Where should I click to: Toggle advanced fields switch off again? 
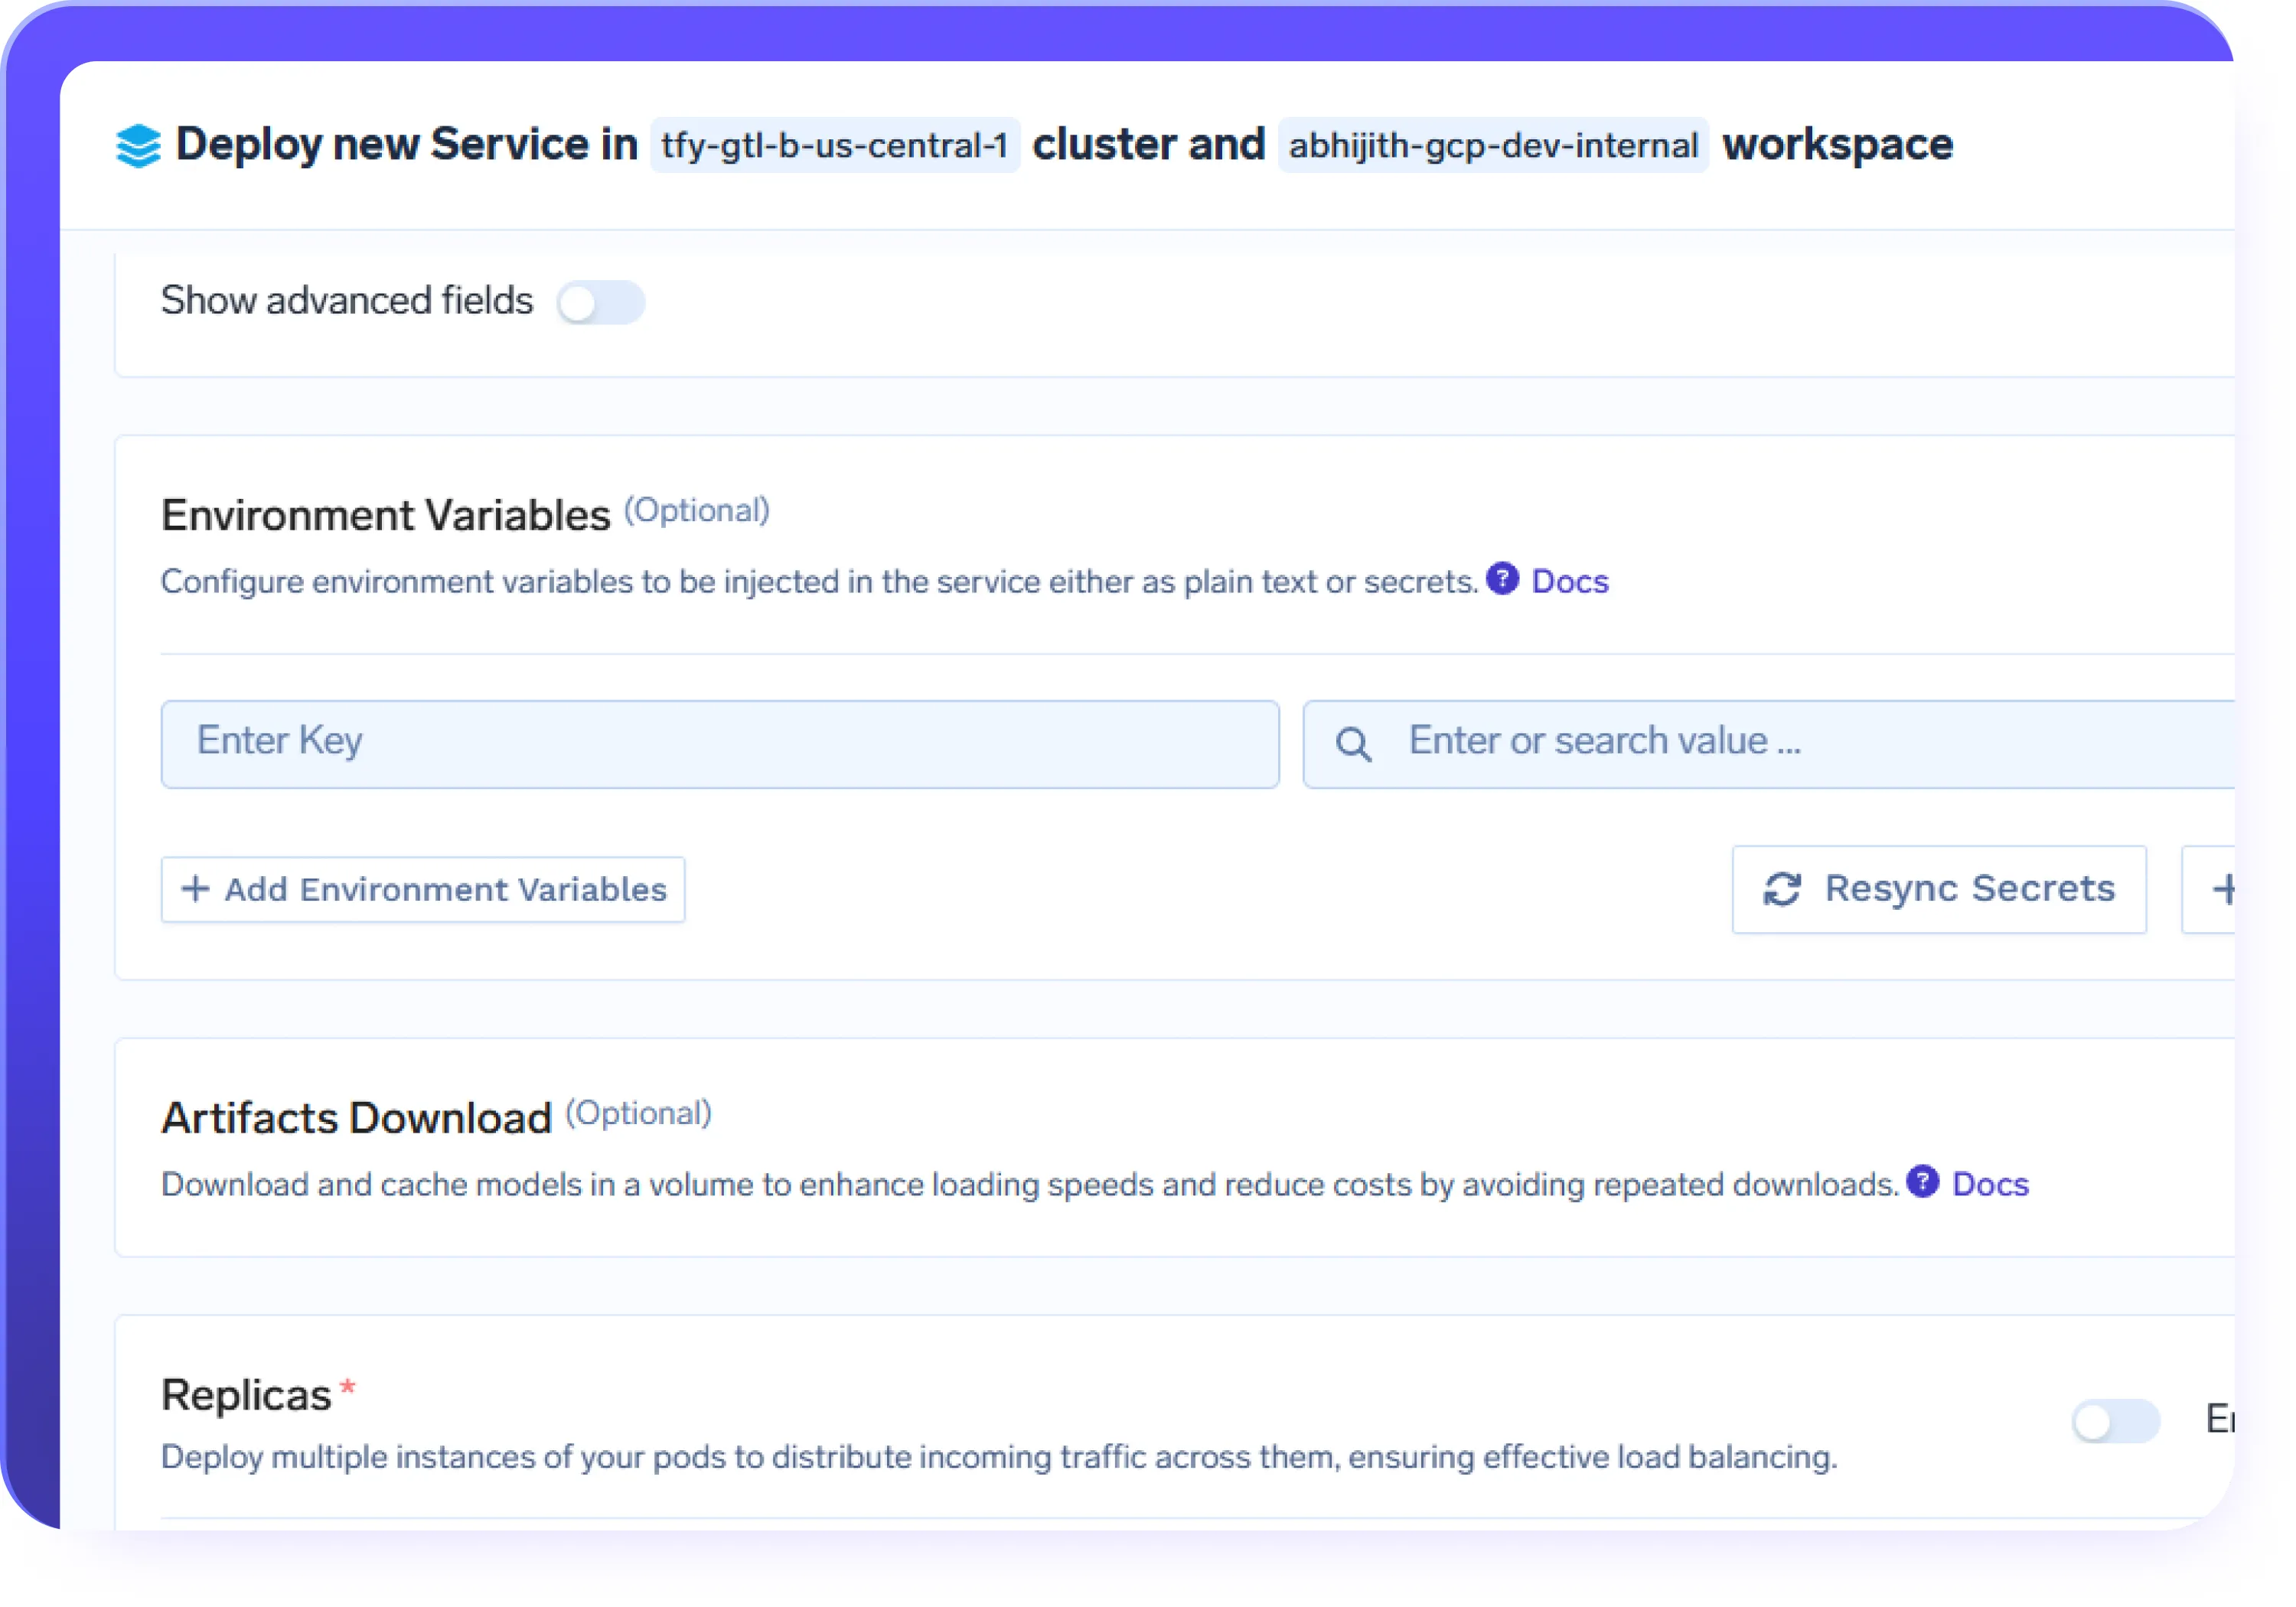(600, 301)
